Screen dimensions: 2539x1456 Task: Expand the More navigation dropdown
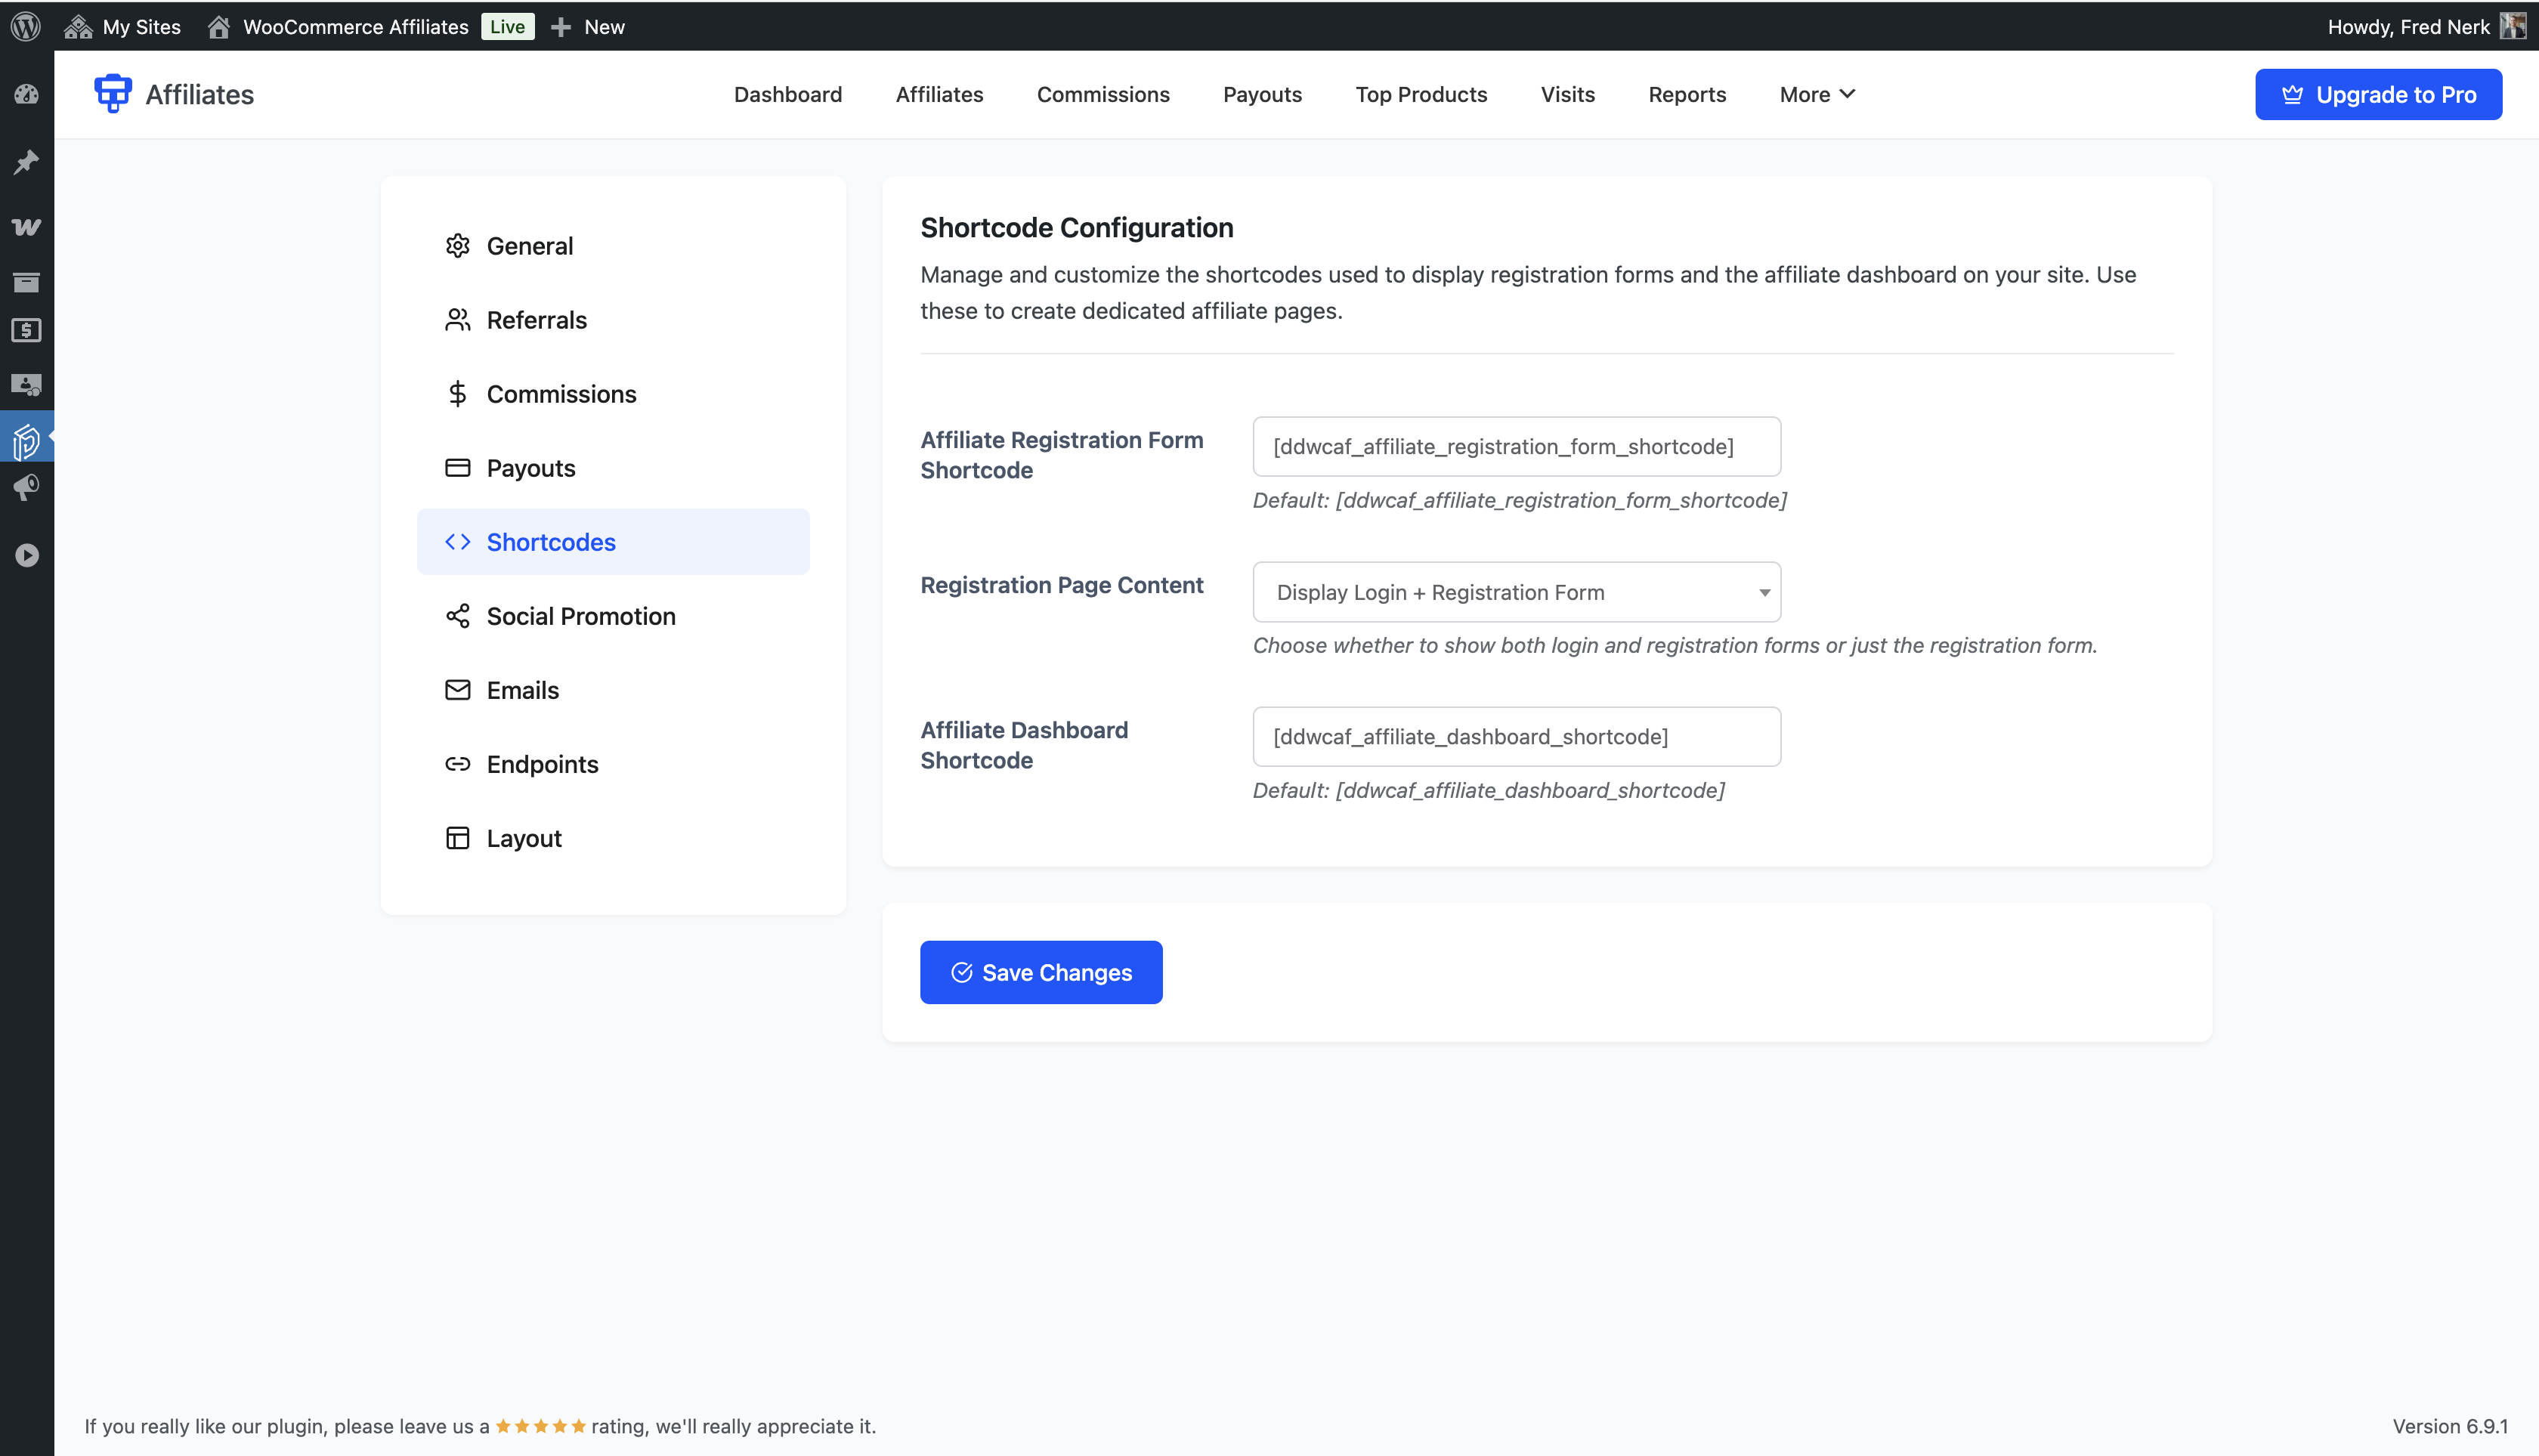(x=1816, y=94)
